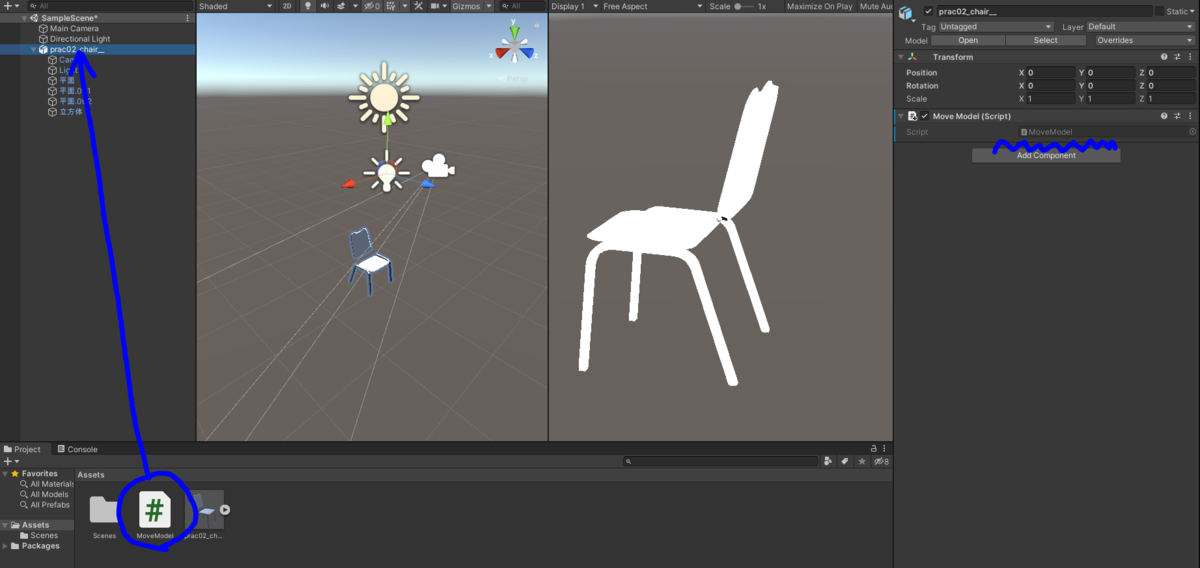1200x568 pixels.
Task: Select the sun Directional Light gizmo in scene
Action: [x=384, y=96]
